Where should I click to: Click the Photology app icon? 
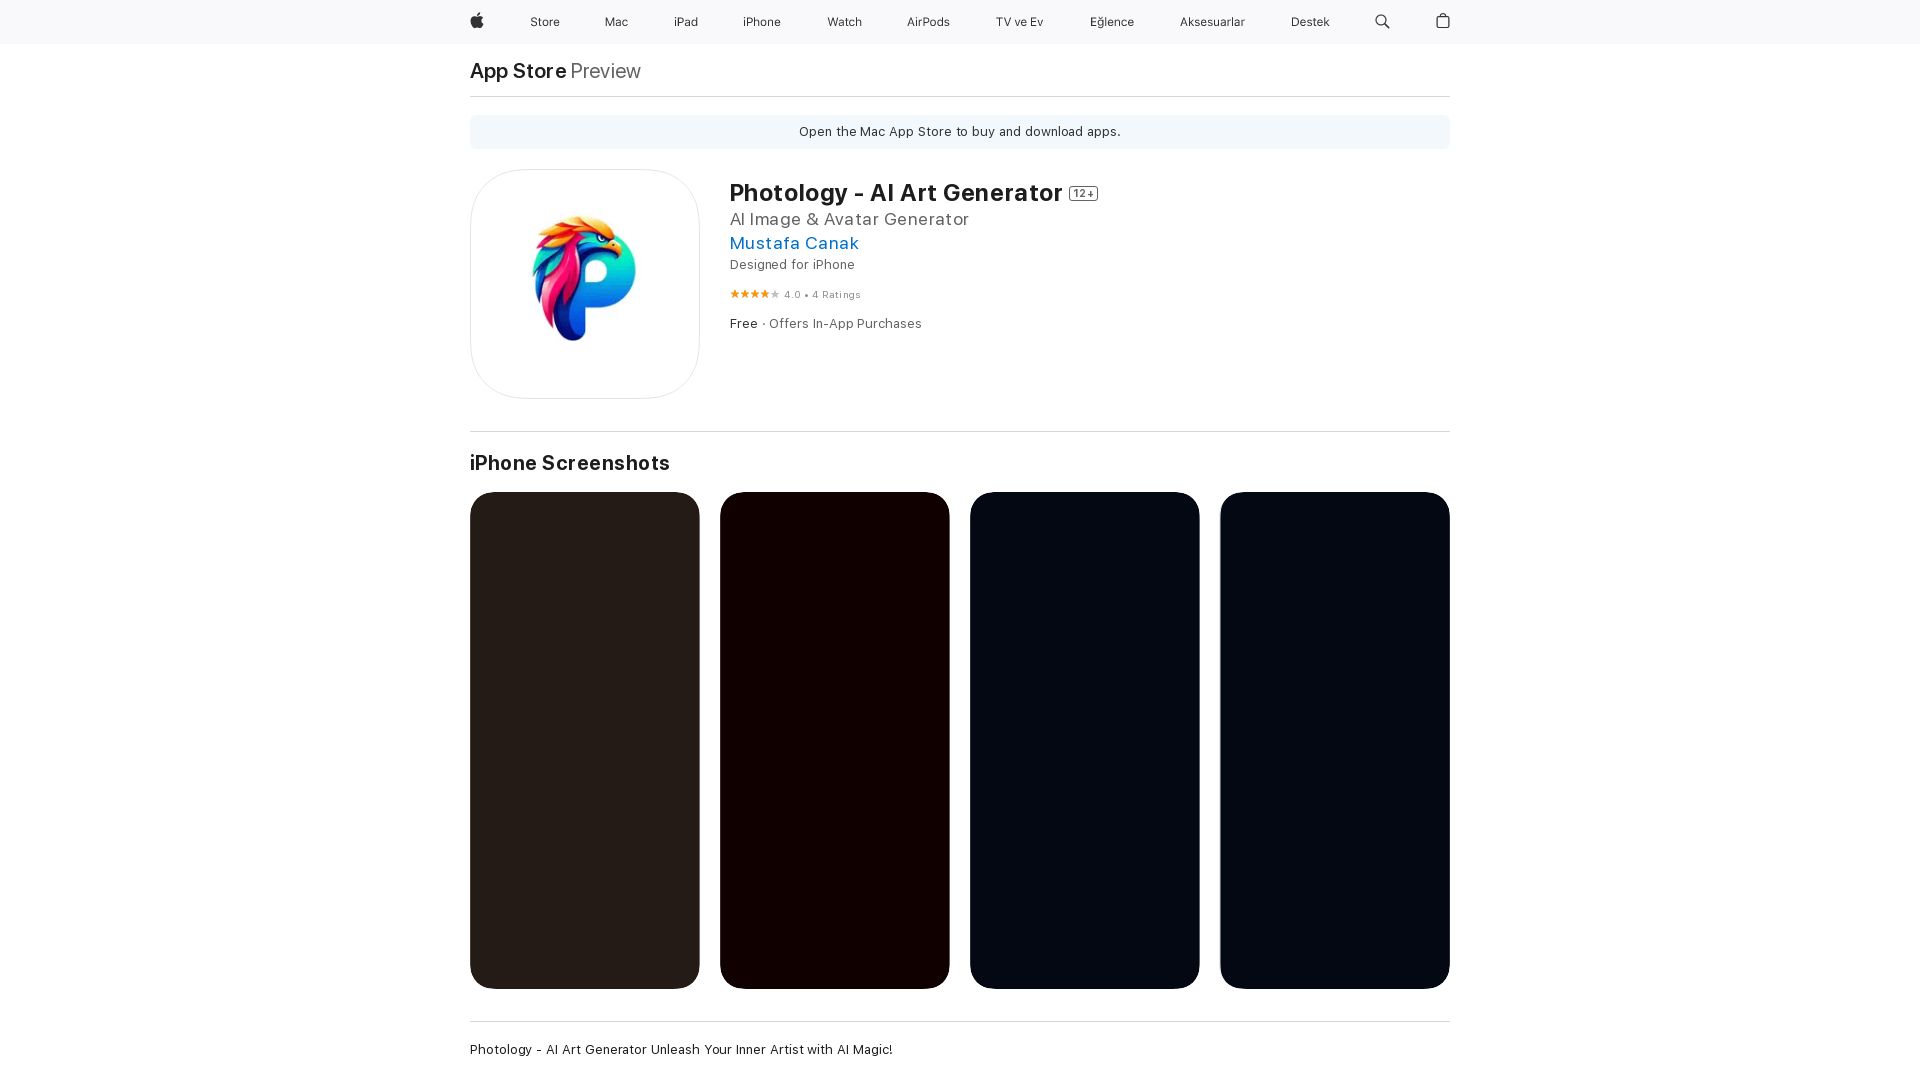(x=584, y=284)
